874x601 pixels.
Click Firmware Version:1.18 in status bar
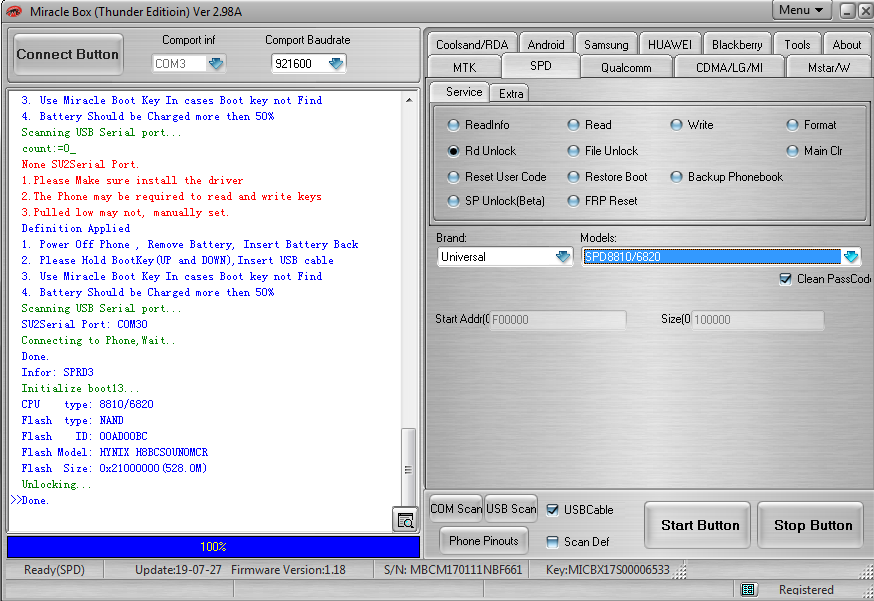click(288, 570)
